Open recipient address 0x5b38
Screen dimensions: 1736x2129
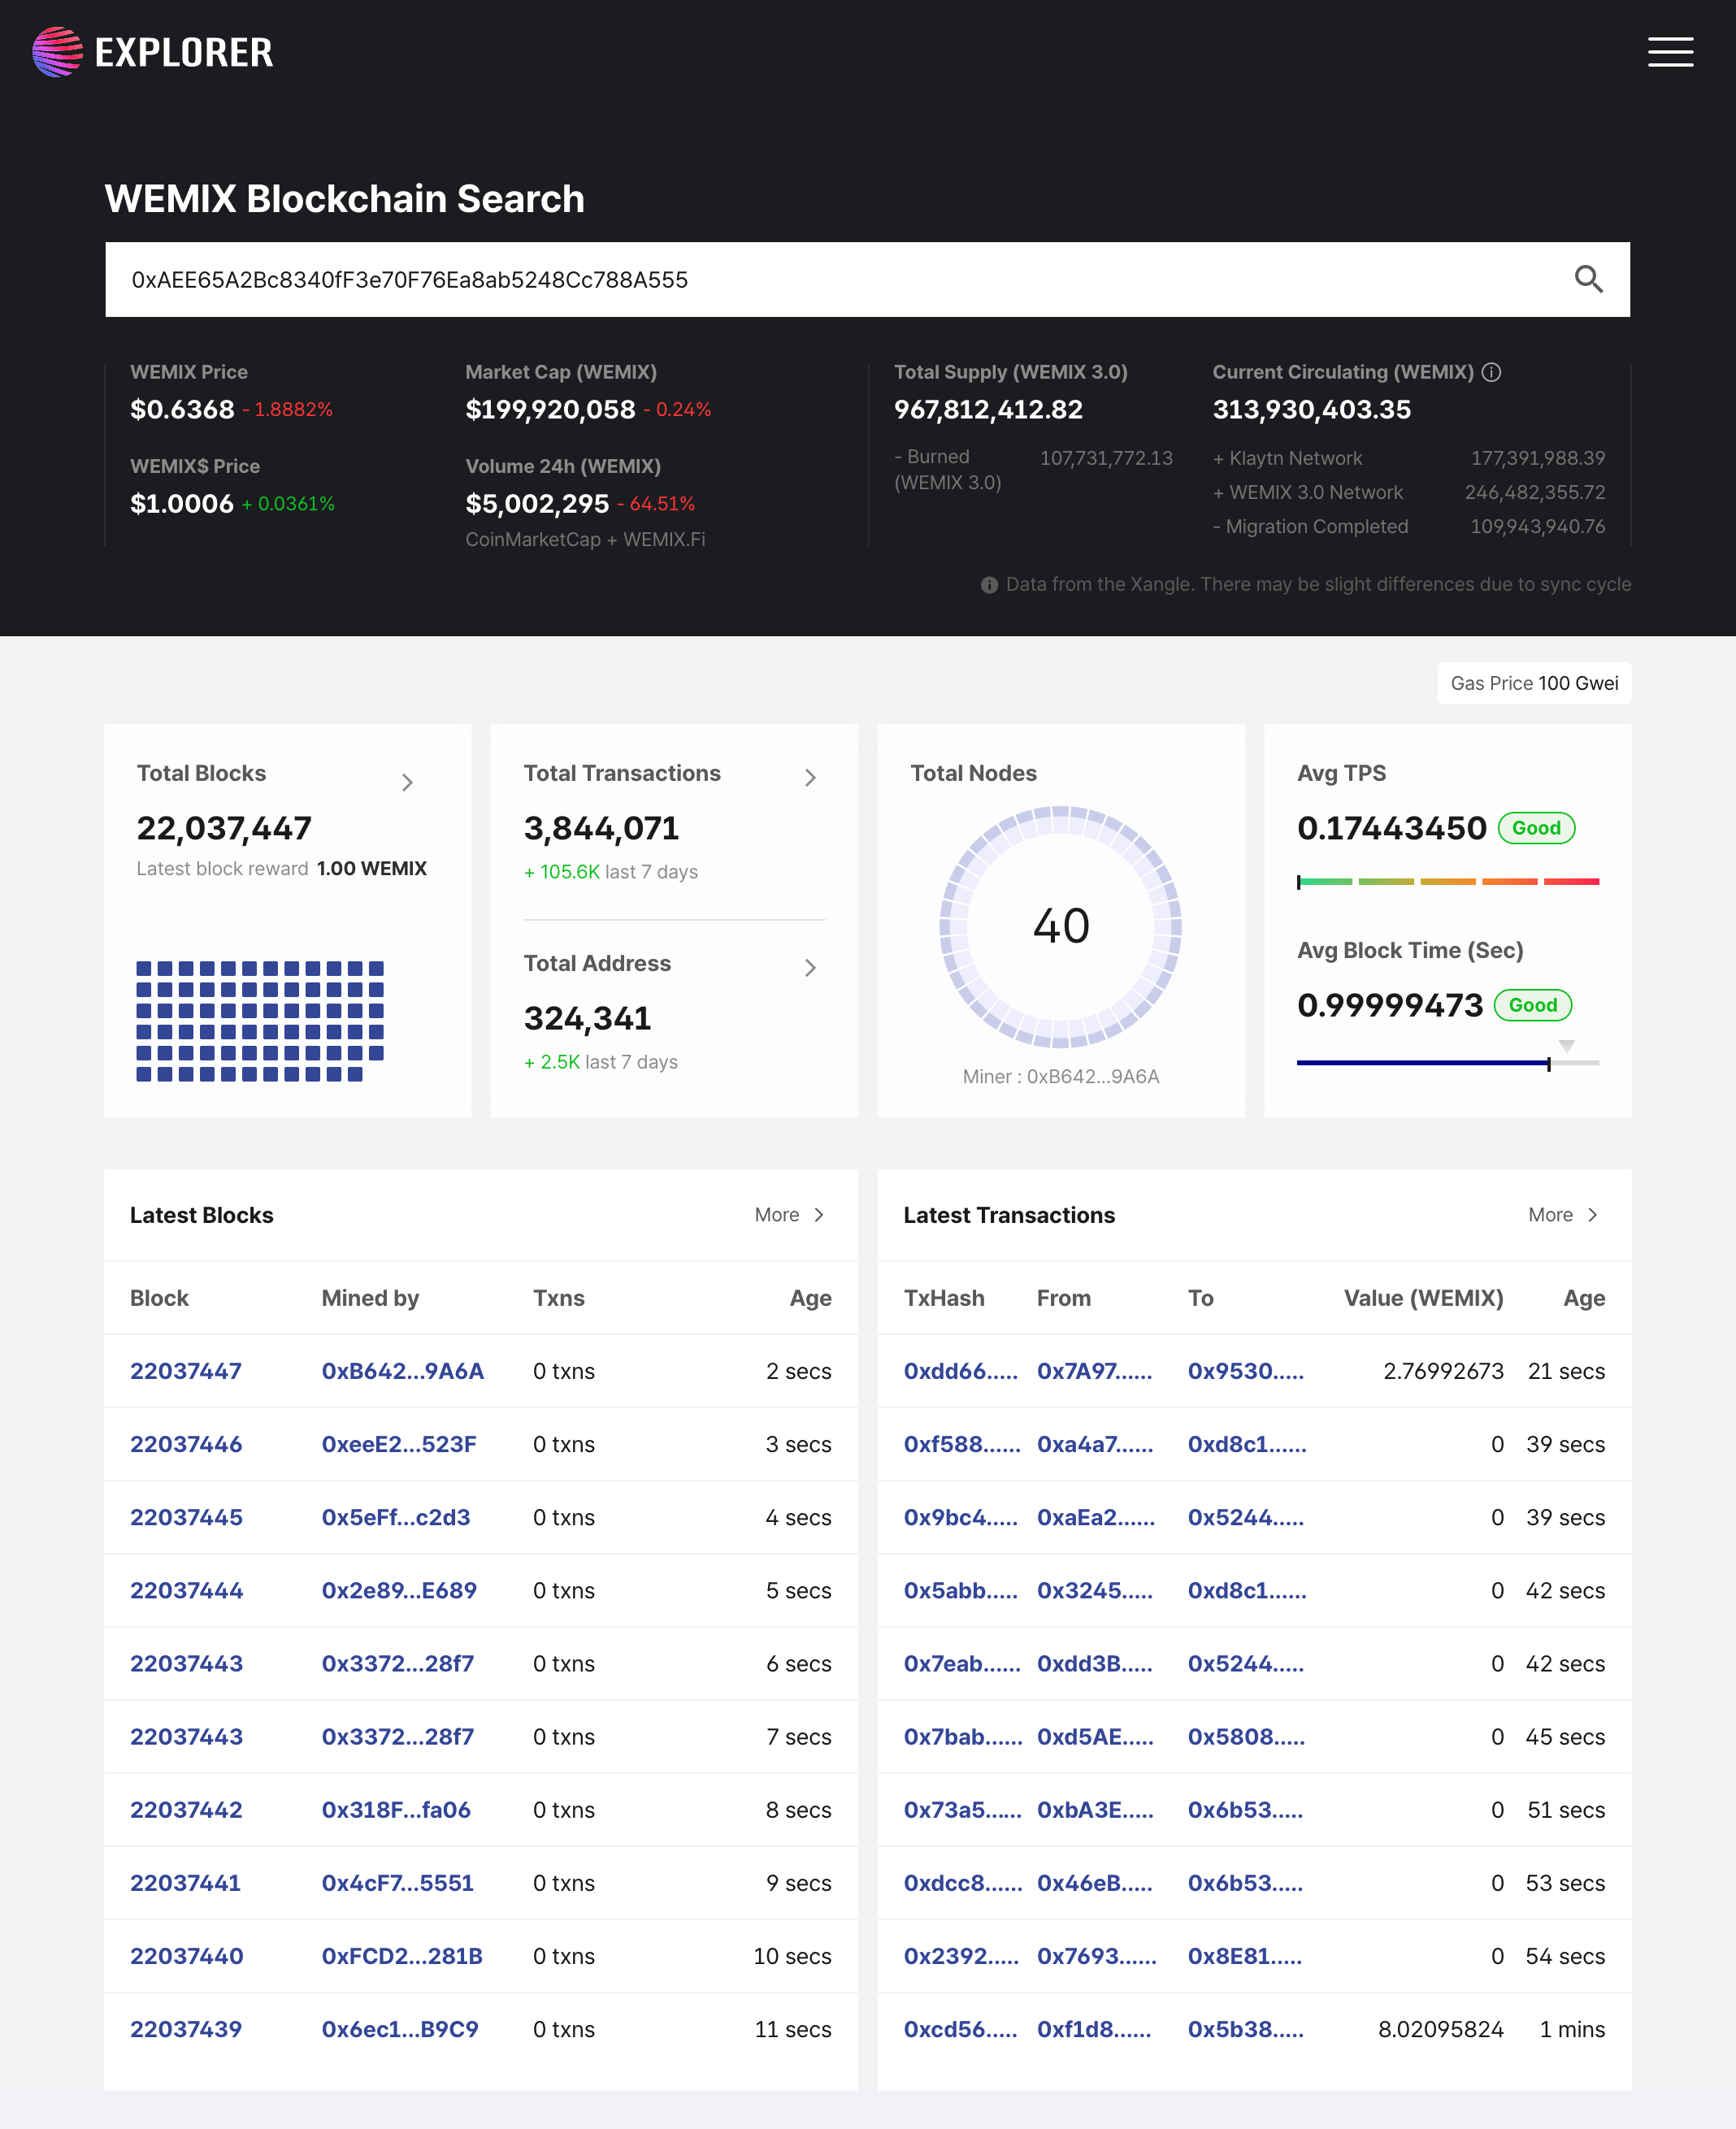pyautogui.click(x=1245, y=2029)
